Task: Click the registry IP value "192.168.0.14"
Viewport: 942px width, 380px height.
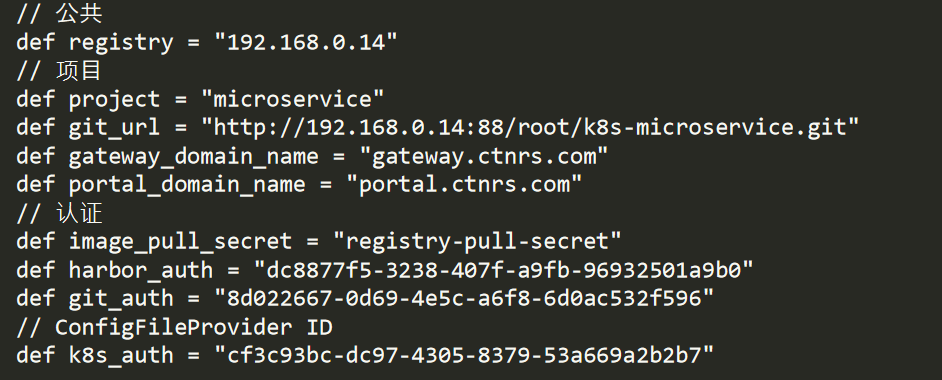Action: coord(306,43)
